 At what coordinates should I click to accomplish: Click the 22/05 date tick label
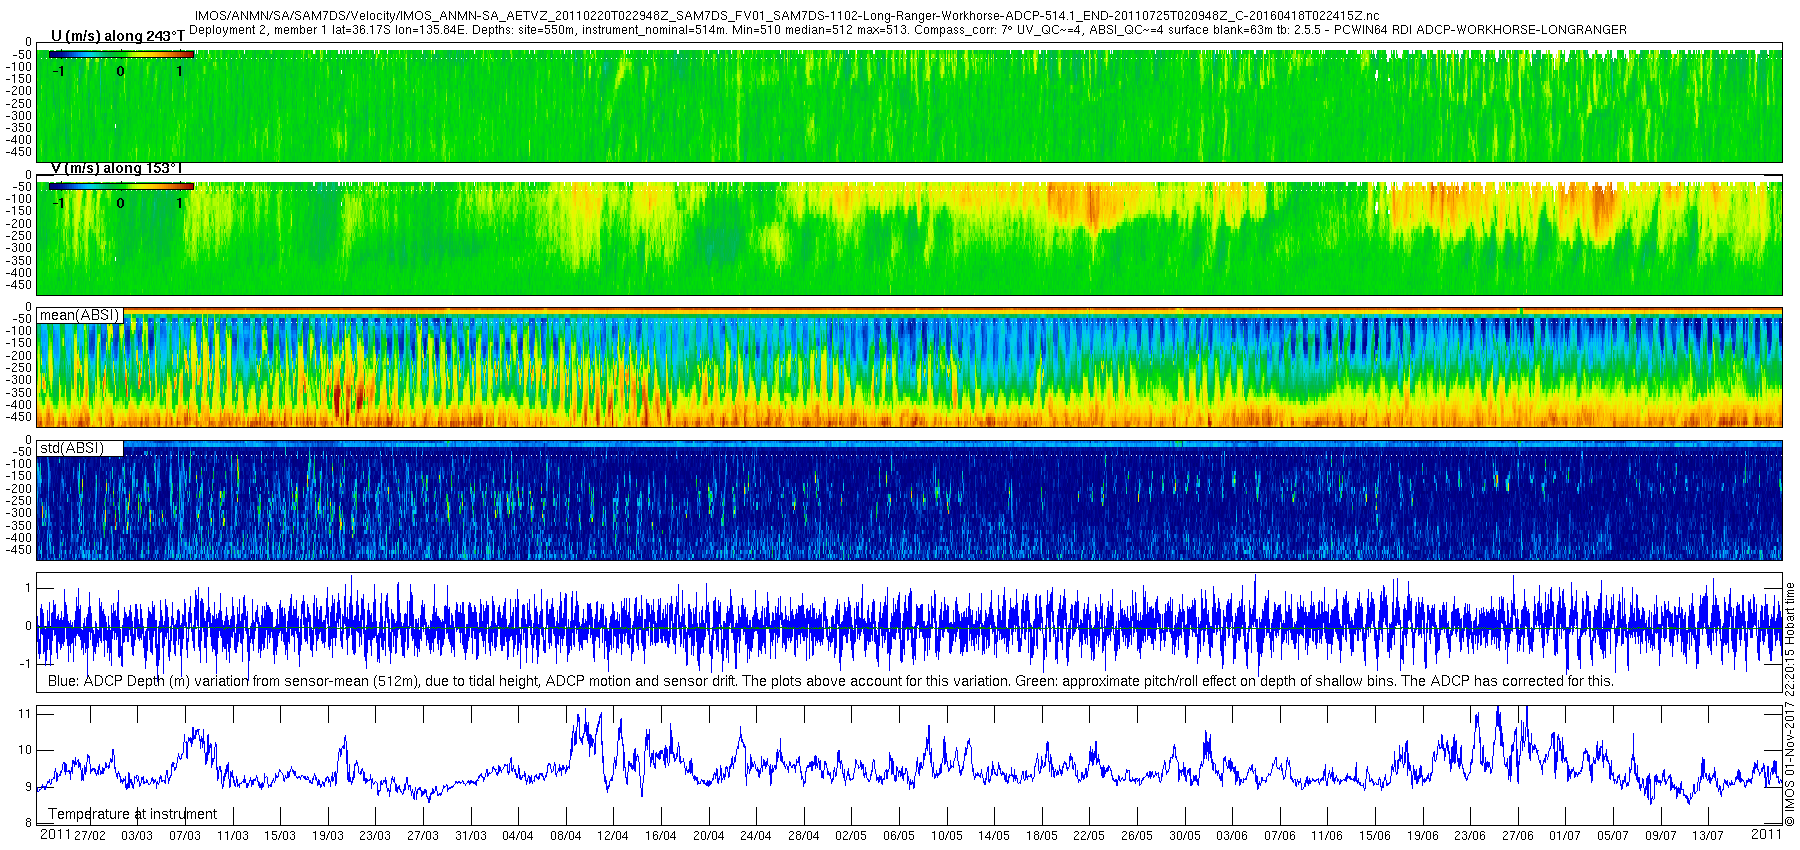coord(1089,836)
